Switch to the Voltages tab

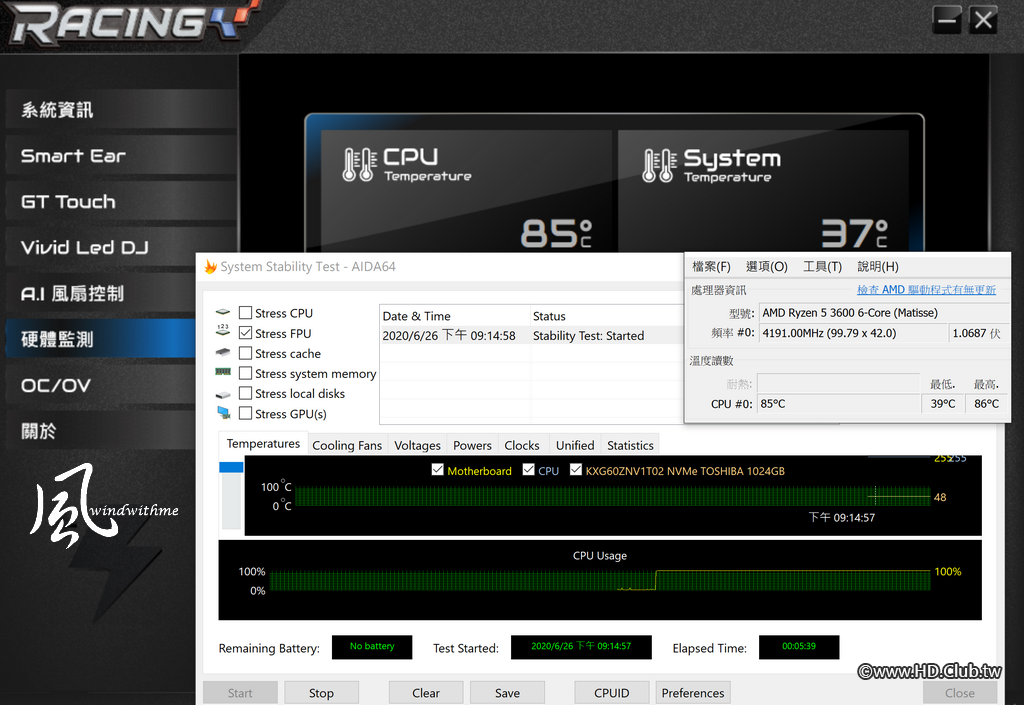(417, 445)
